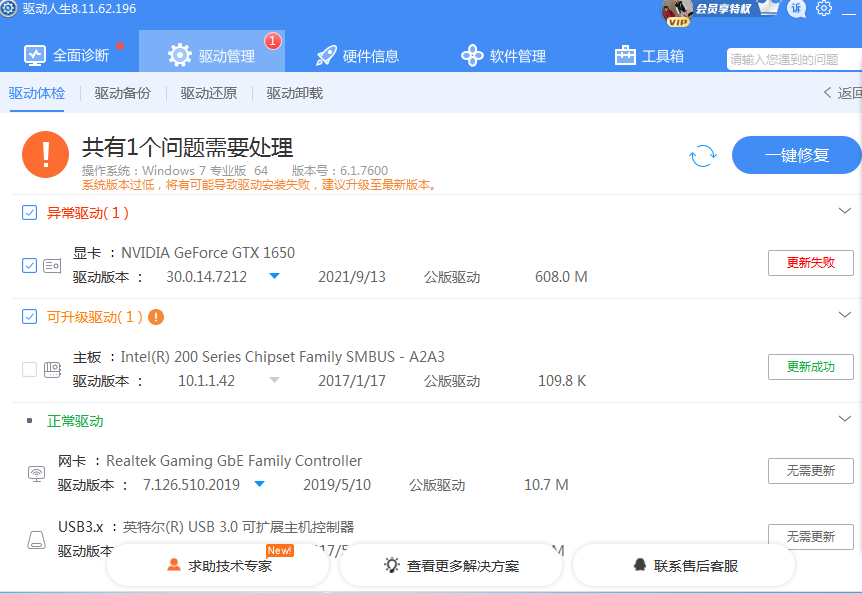Open the 硬件信息 tab
The width and height of the screenshot is (862, 593).
(357, 56)
